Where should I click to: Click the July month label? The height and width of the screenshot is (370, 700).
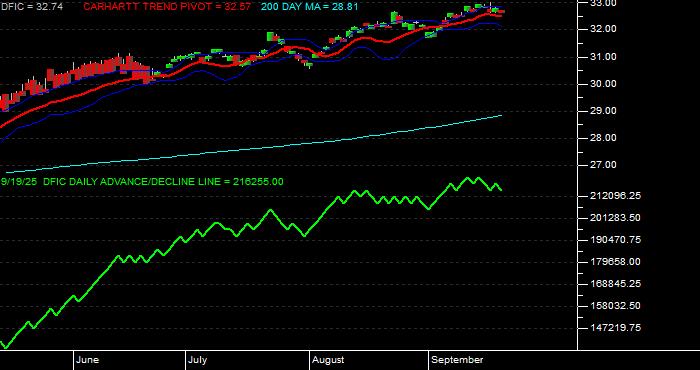[x=197, y=360]
